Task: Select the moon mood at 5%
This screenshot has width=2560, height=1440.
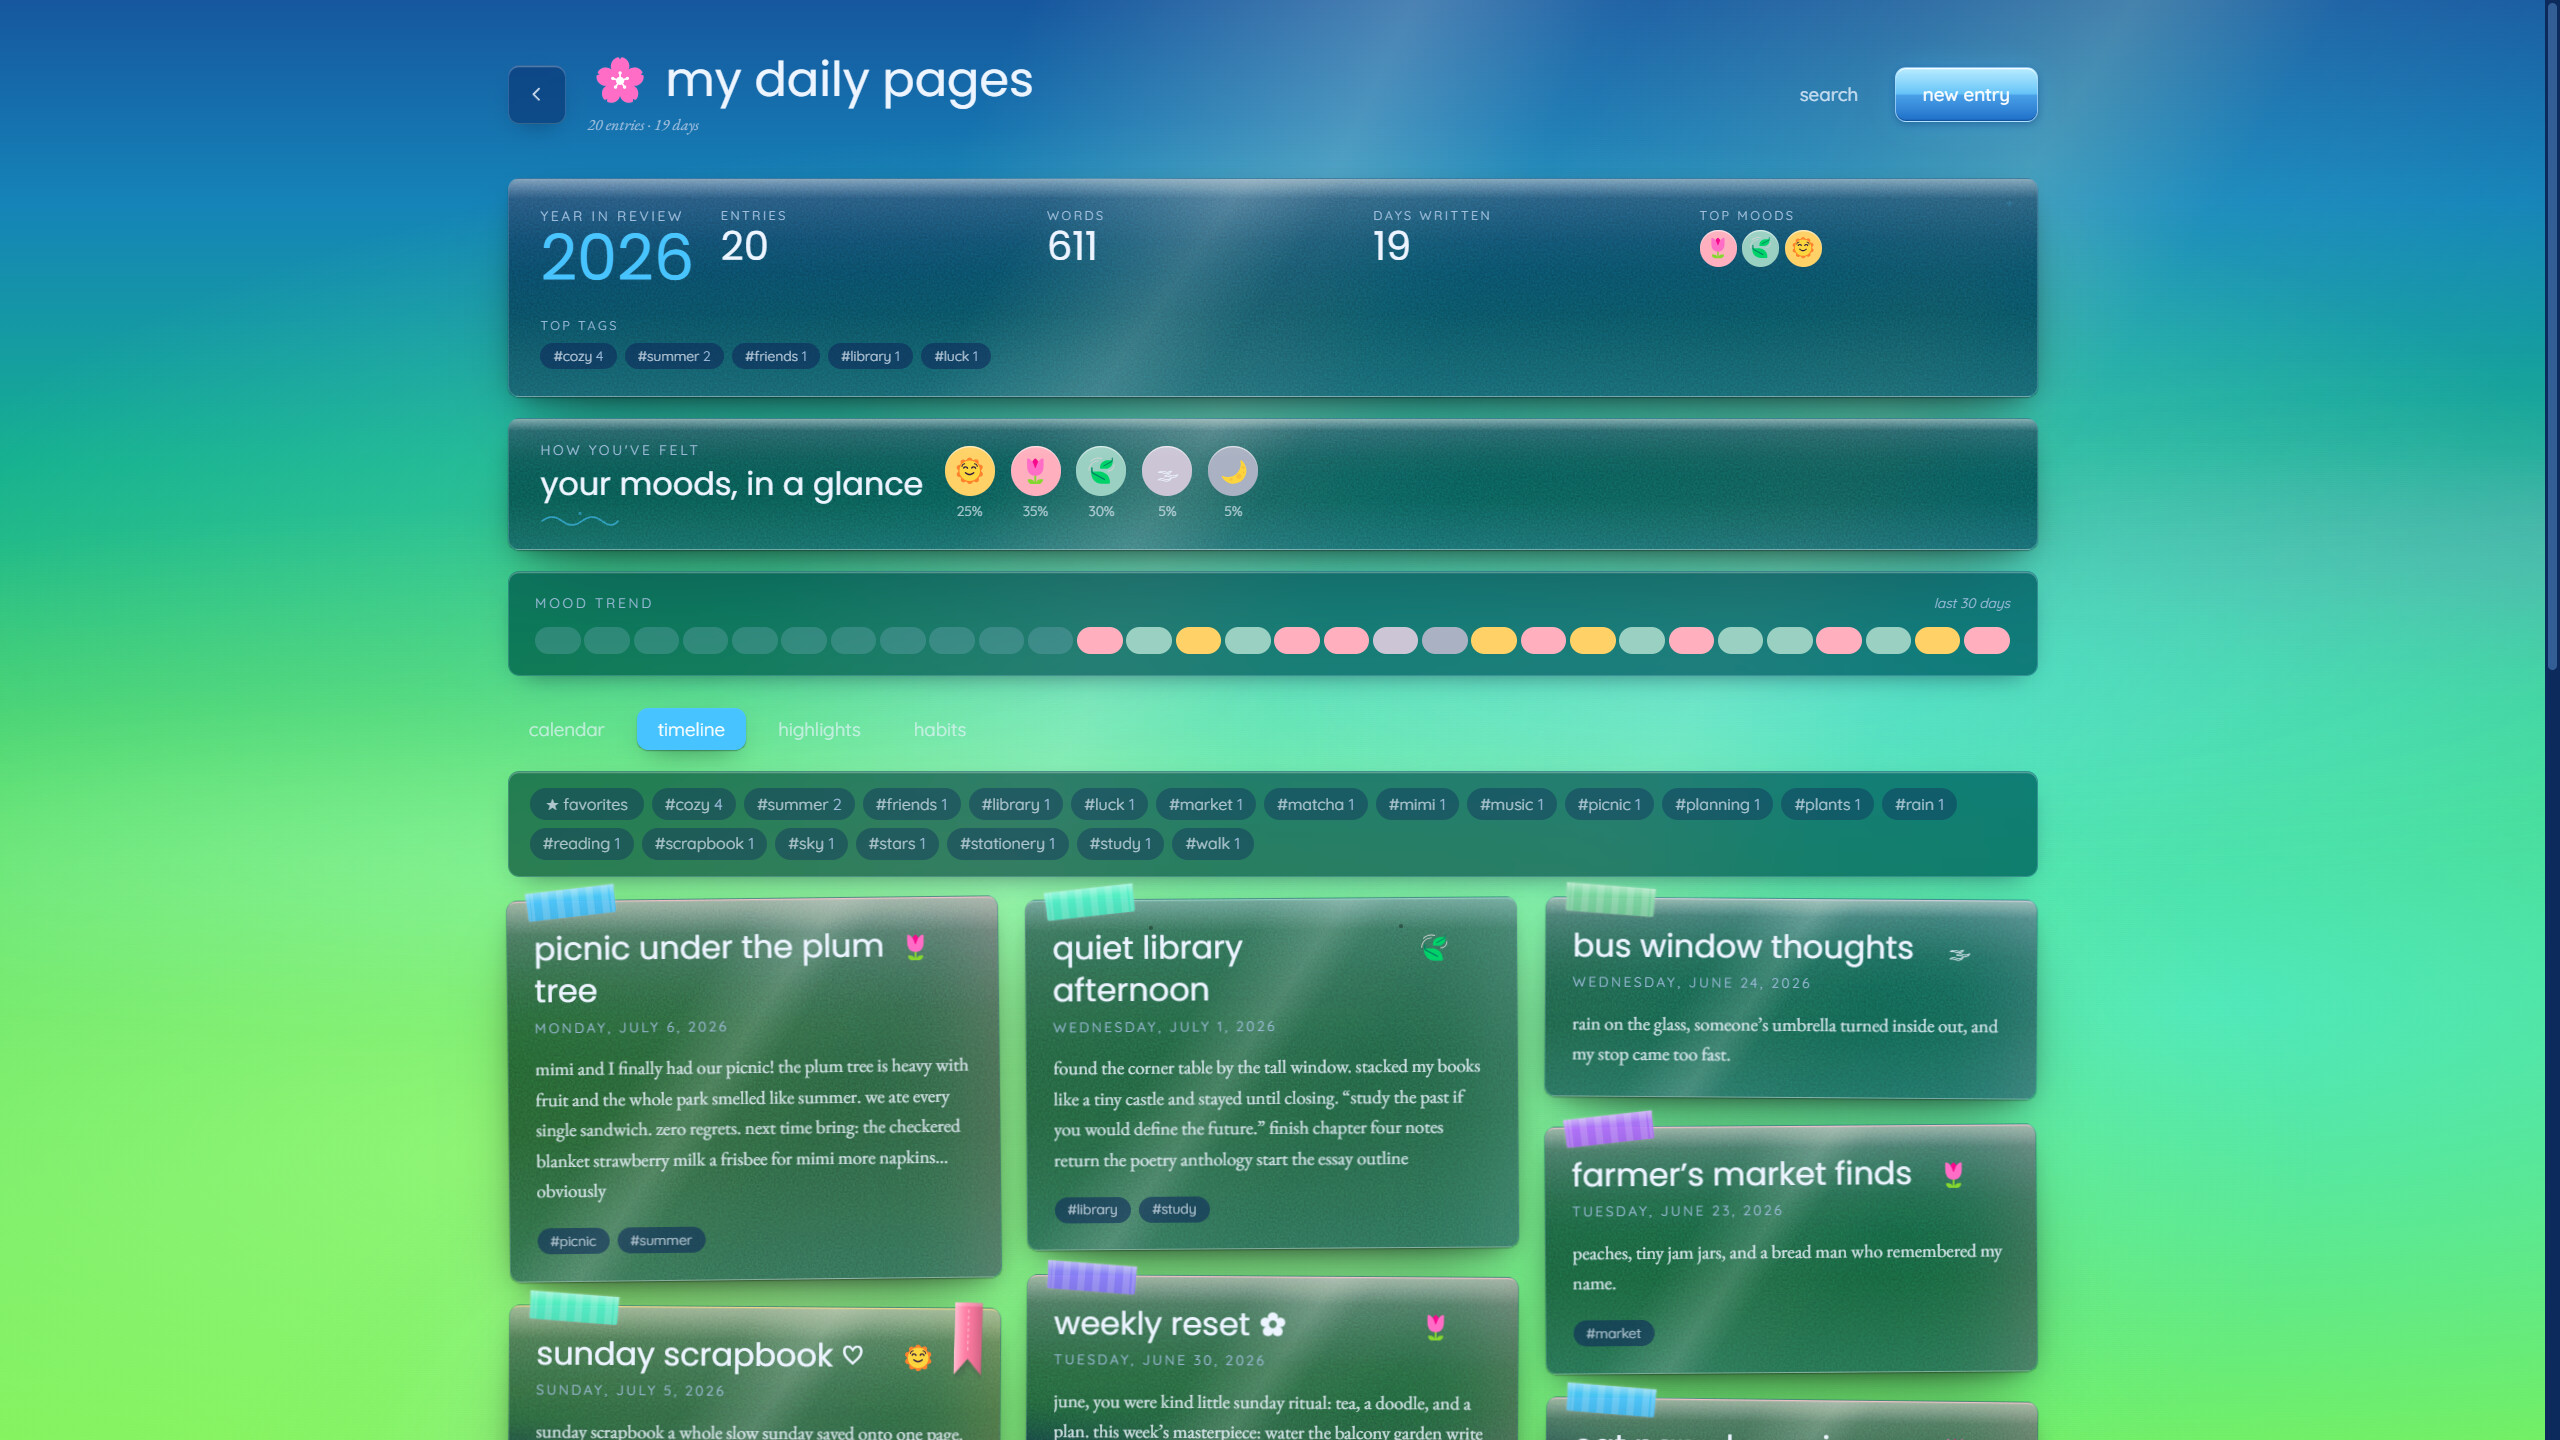Action: point(1233,470)
